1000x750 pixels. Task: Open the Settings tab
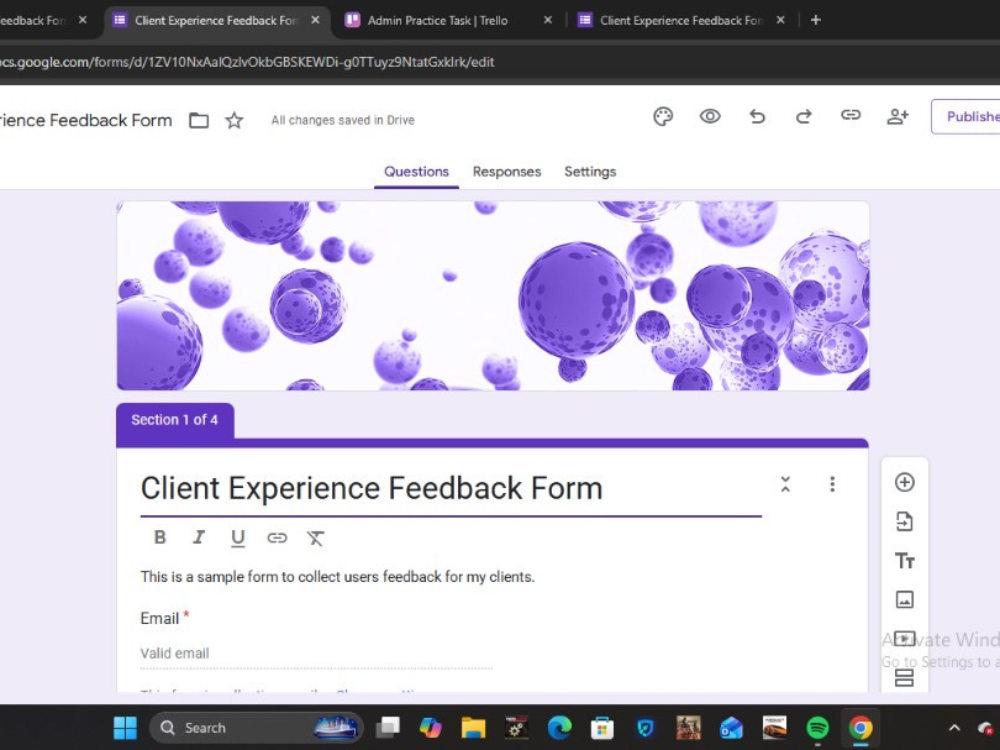pos(590,172)
